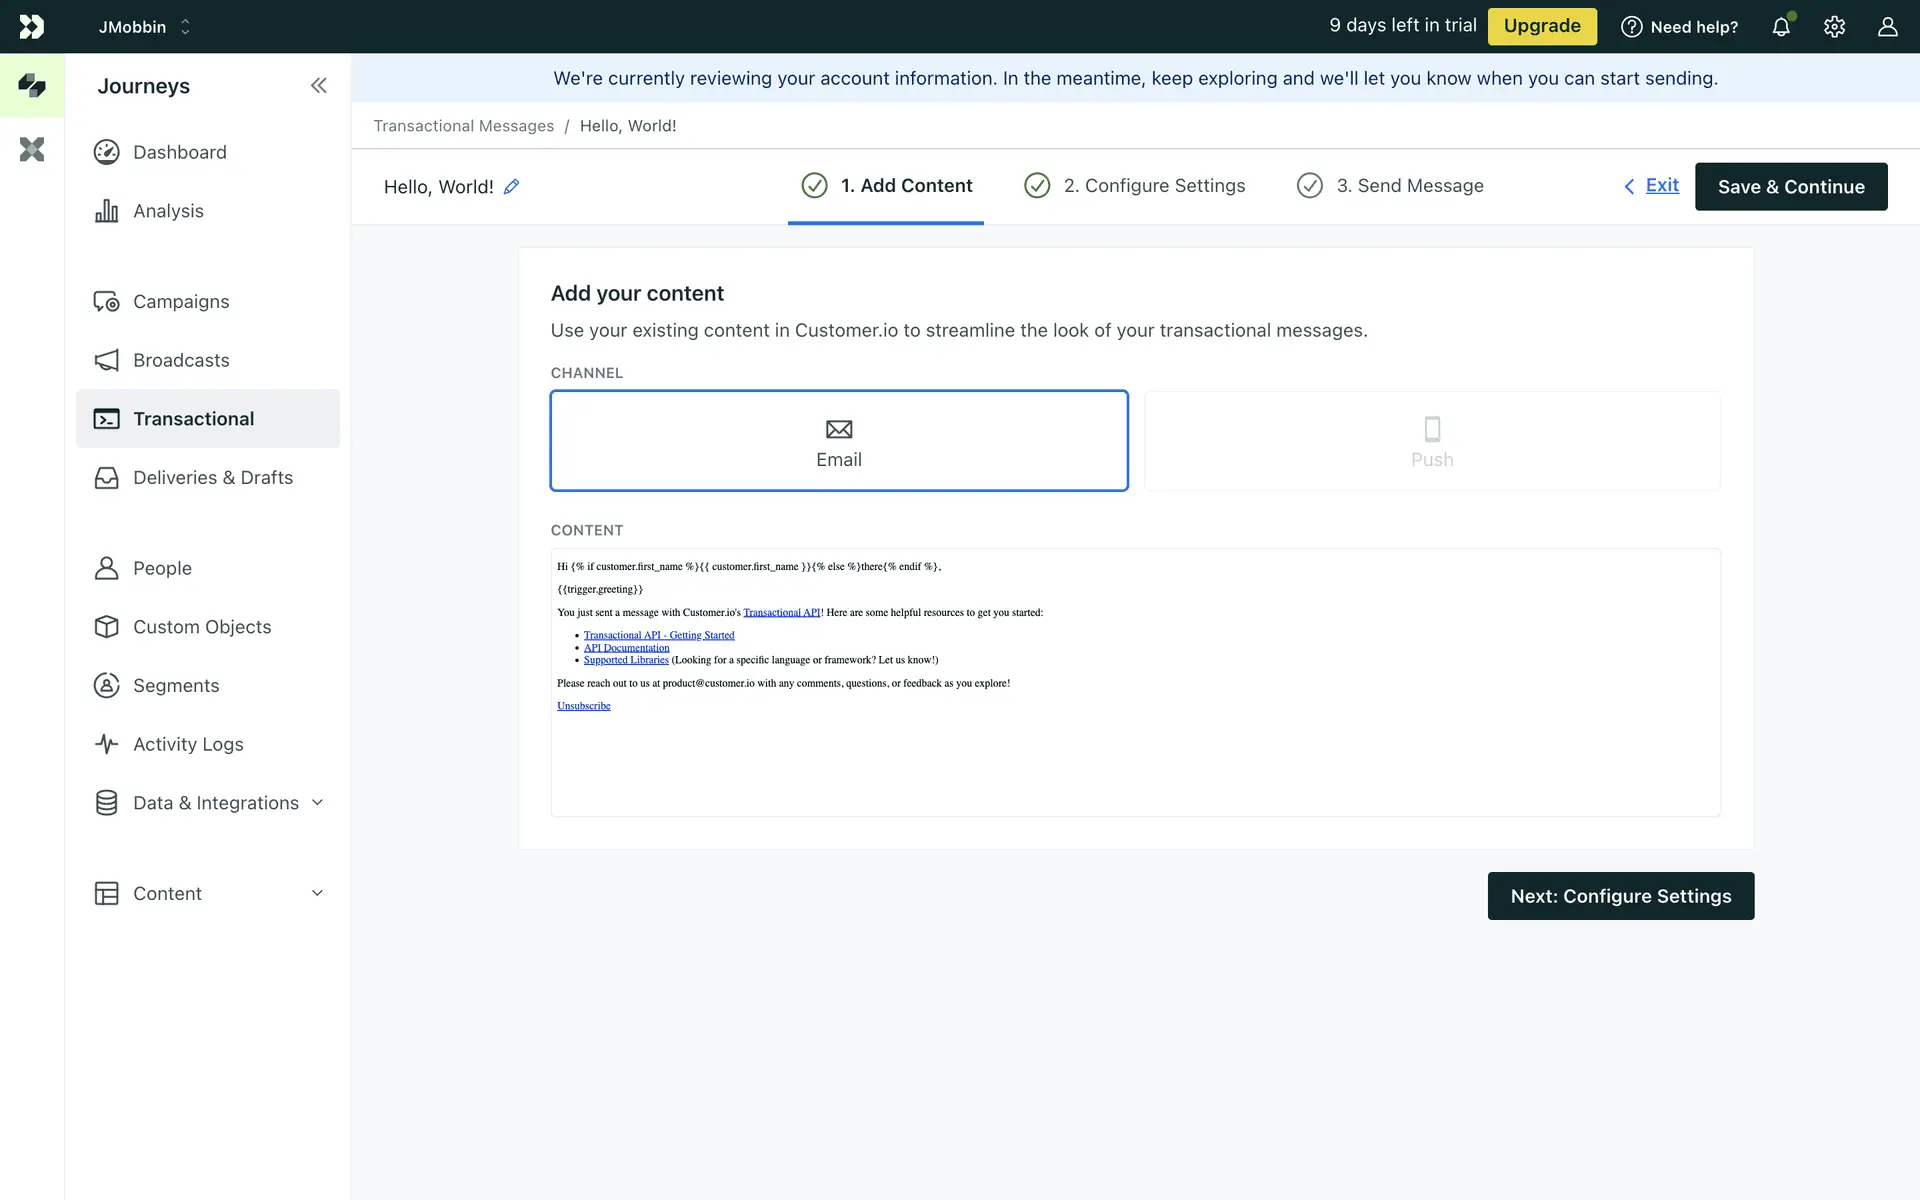Switch to Data Pipelines app icon
Screen dimensions: 1920x1200
[x=32, y=150]
